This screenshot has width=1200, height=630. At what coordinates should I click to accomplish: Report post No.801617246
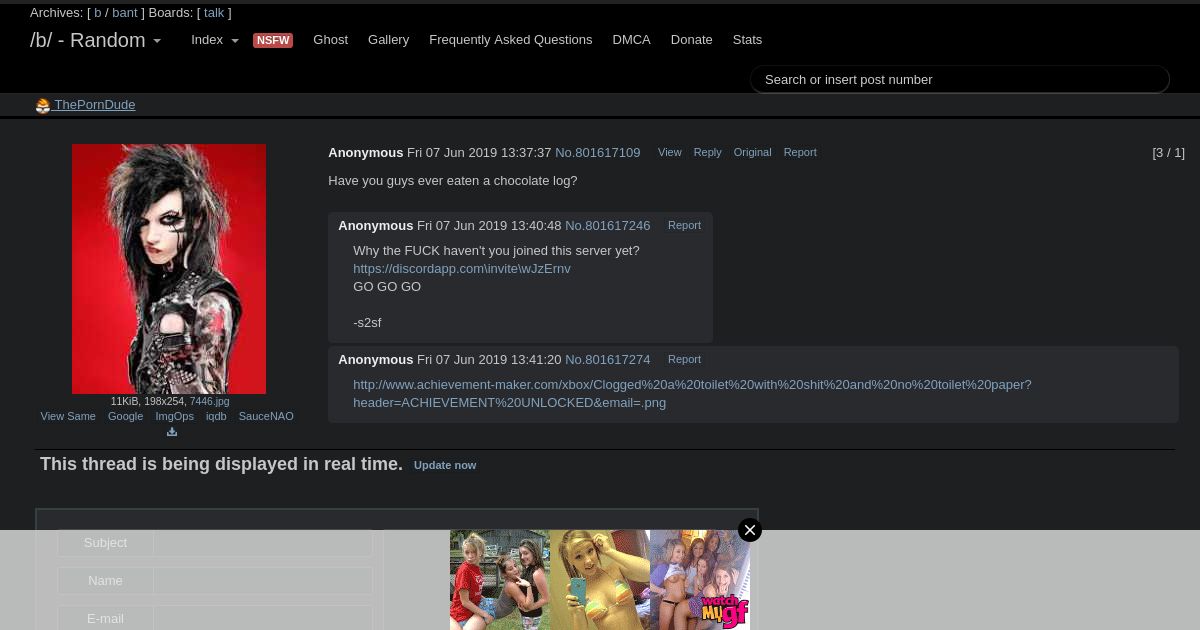pyautogui.click(x=684, y=225)
